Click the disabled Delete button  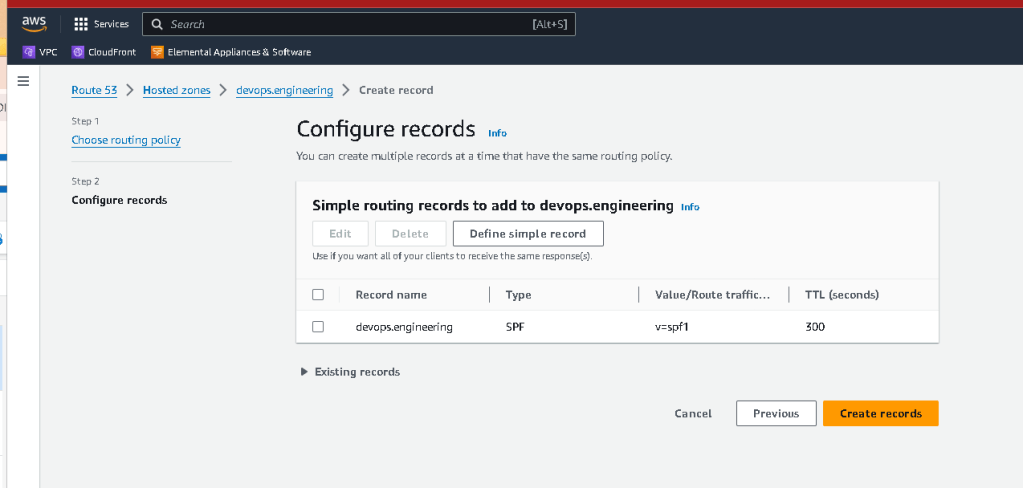click(410, 234)
